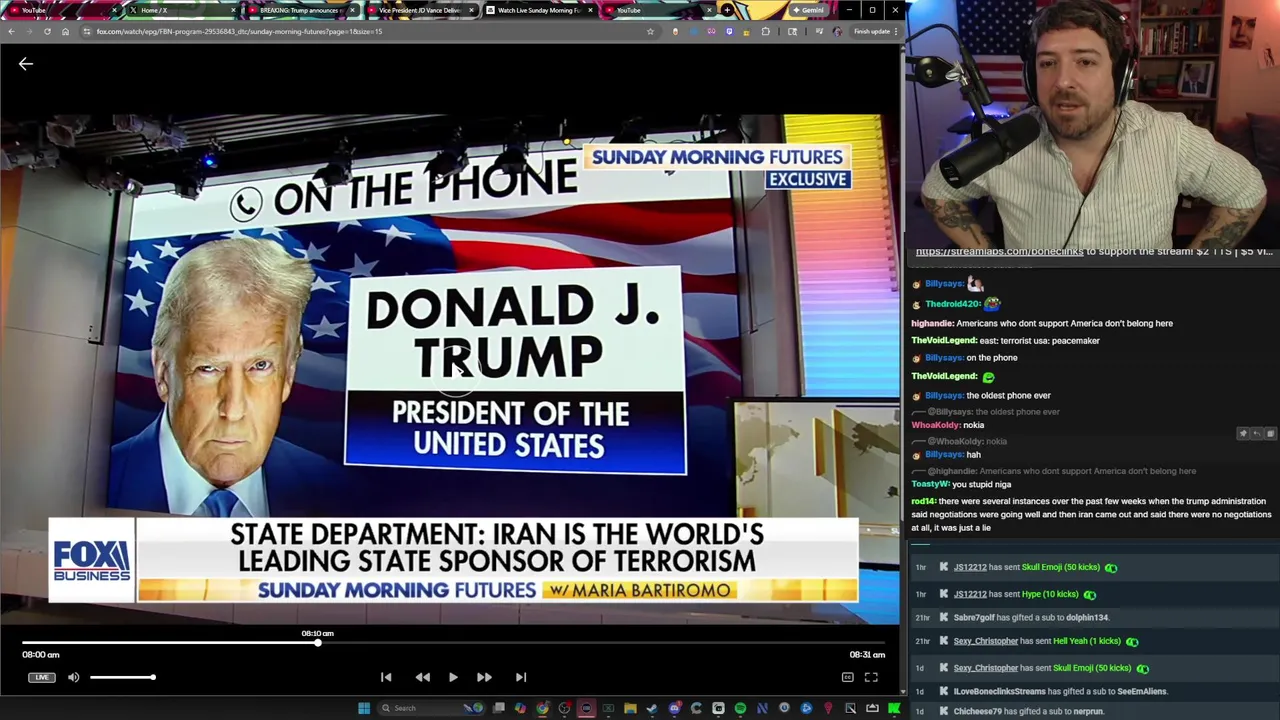This screenshot has height=720, width=1280.
Task: Switch to BREAKING: Trump announces tab
Action: click(300, 10)
